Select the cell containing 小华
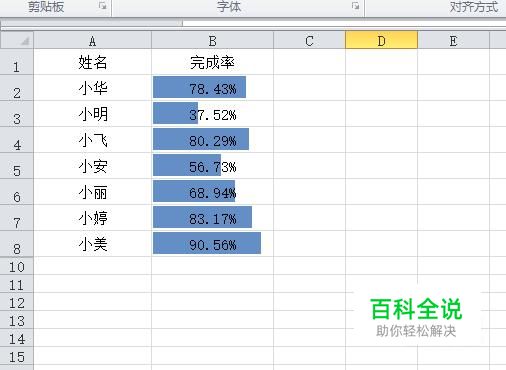 tap(93, 88)
